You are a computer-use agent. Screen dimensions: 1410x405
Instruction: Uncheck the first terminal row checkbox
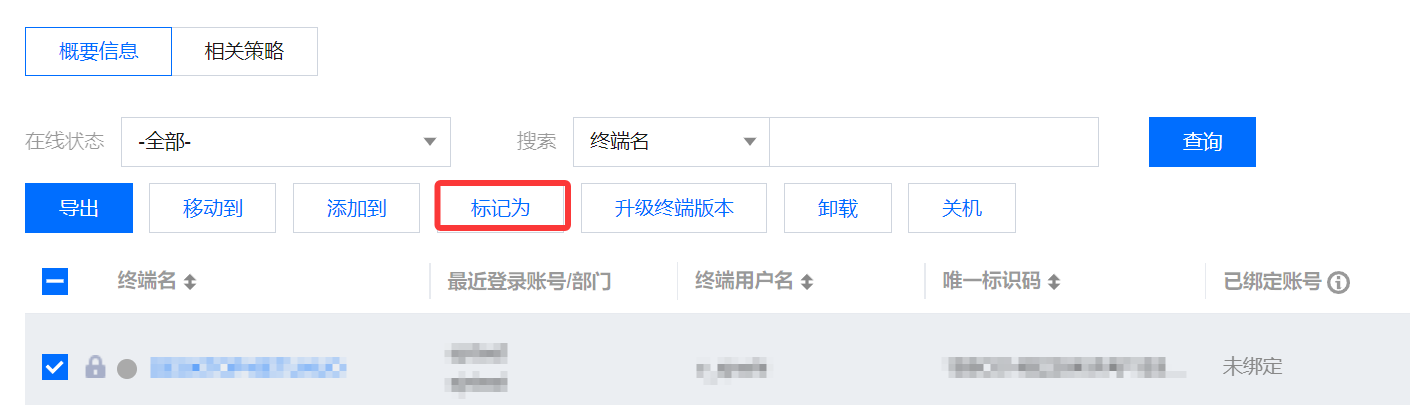click(x=55, y=367)
